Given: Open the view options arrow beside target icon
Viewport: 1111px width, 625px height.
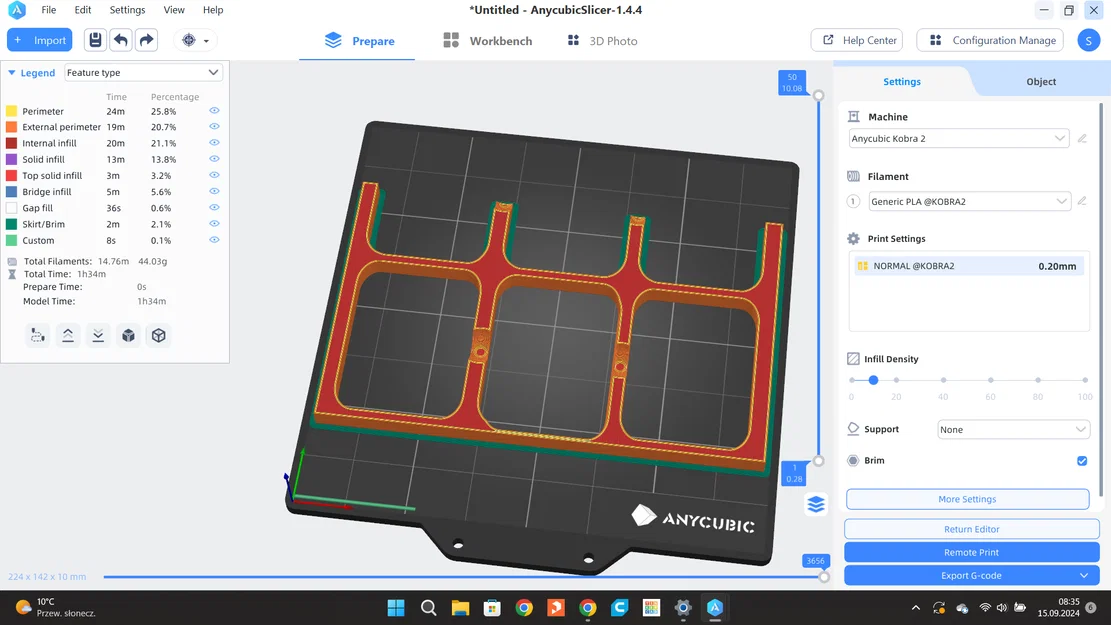Looking at the screenshot, I should coord(206,41).
